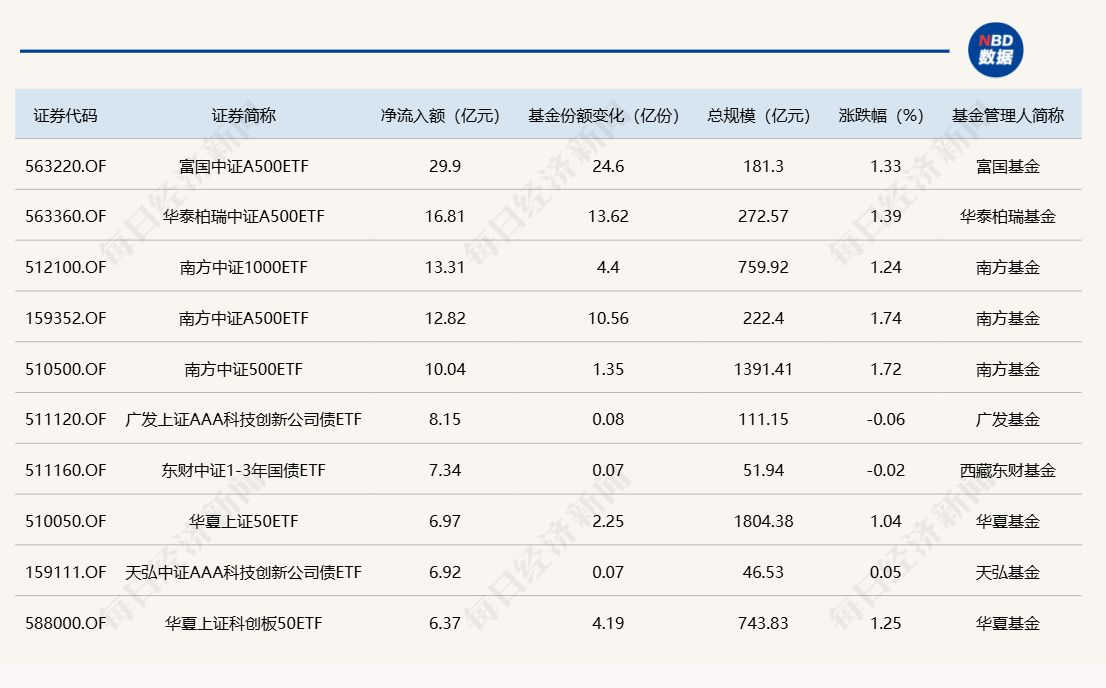The height and width of the screenshot is (688, 1106).
Task: Click share change value 2.25
Action: (608, 521)
